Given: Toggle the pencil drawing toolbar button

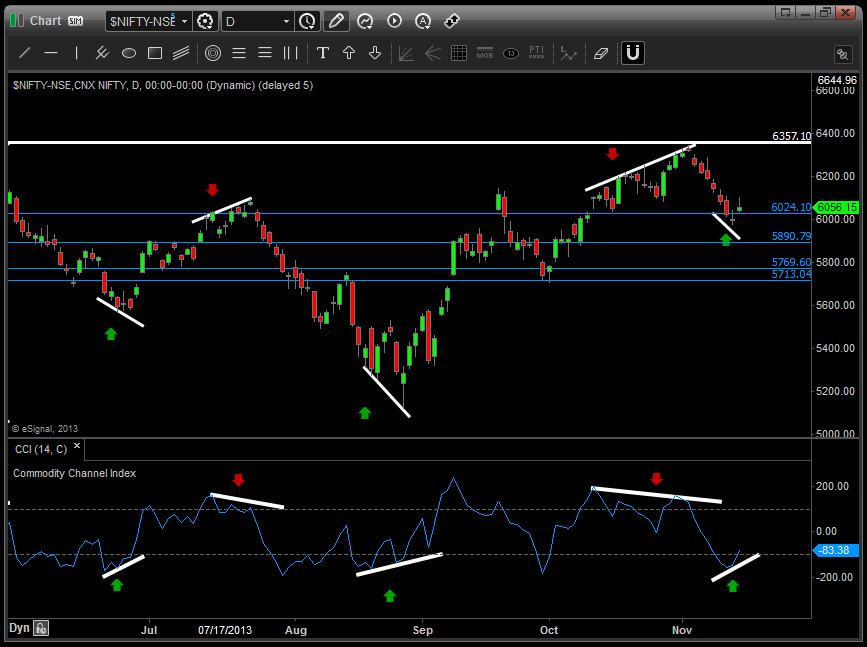Looking at the screenshot, I should pos(336,20).
